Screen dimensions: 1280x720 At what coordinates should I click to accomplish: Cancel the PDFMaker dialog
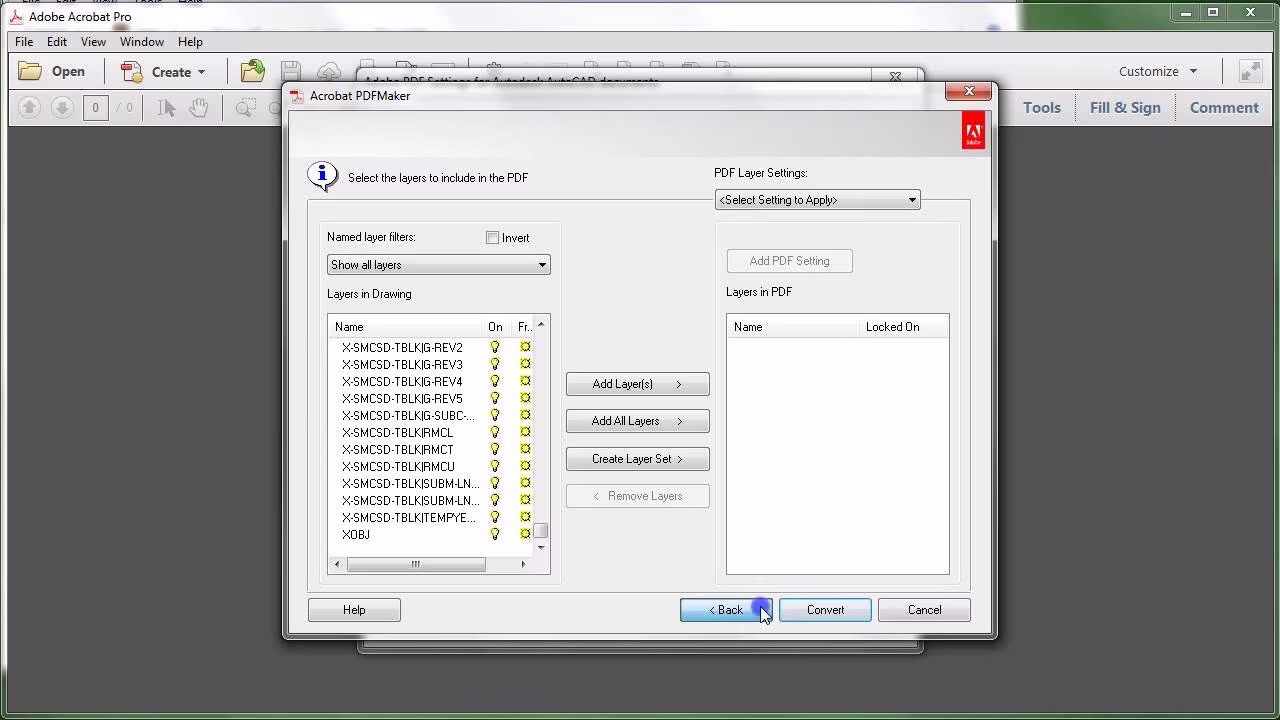[924, 610]
